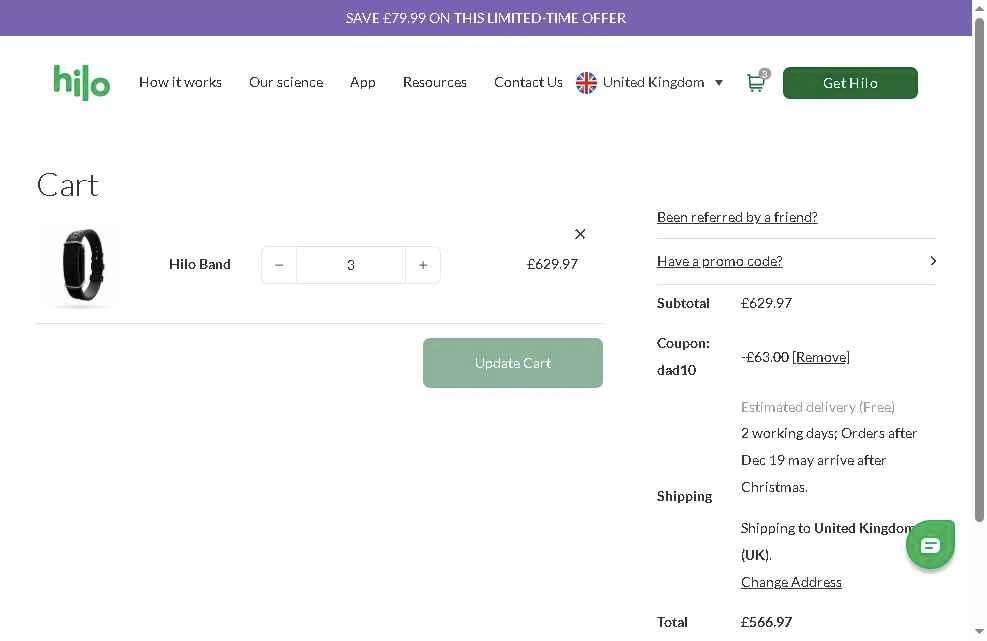
Task: Click the UK flag icon
Action: 586,82
